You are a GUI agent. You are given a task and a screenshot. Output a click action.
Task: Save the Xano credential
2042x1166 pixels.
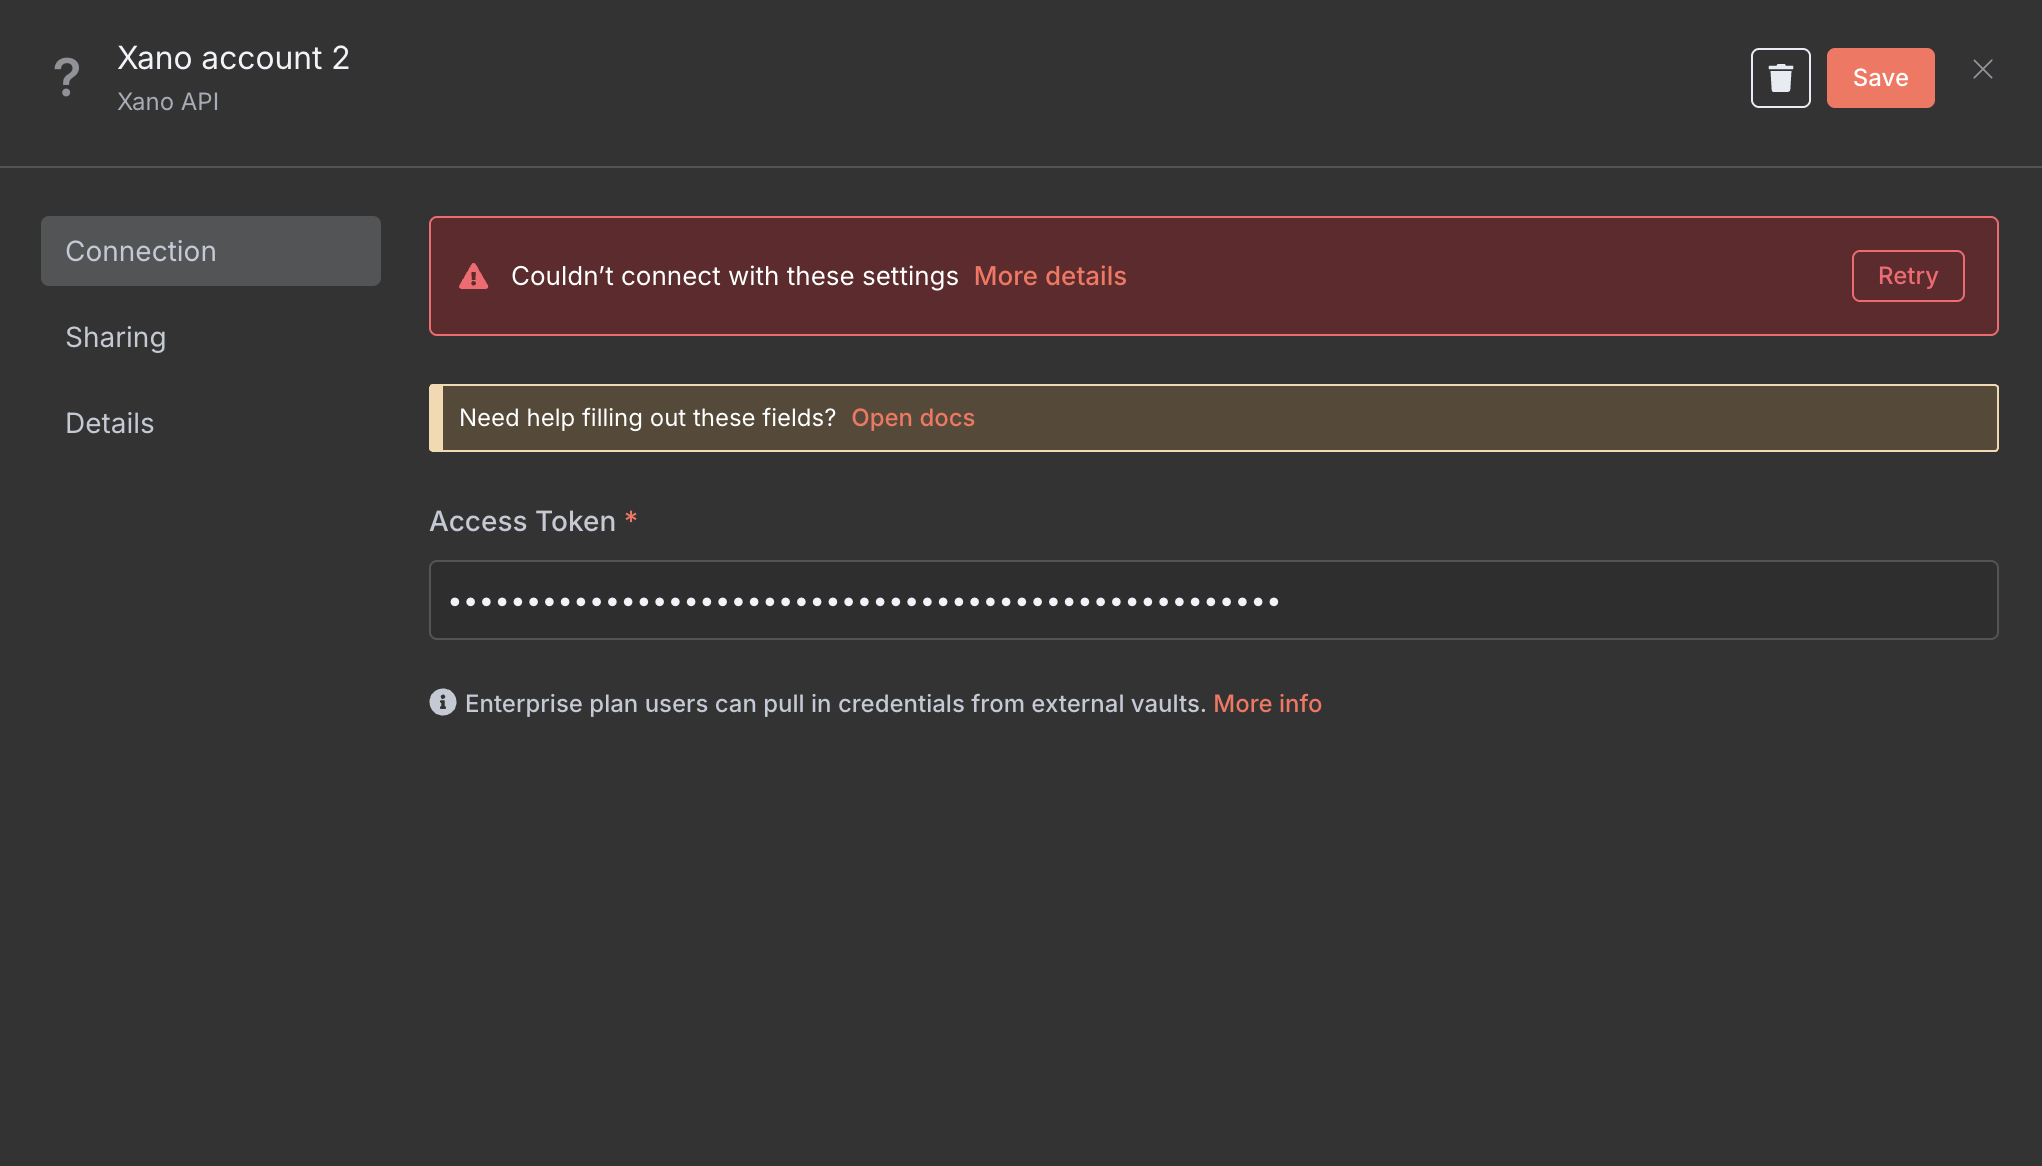point(1880,78)
